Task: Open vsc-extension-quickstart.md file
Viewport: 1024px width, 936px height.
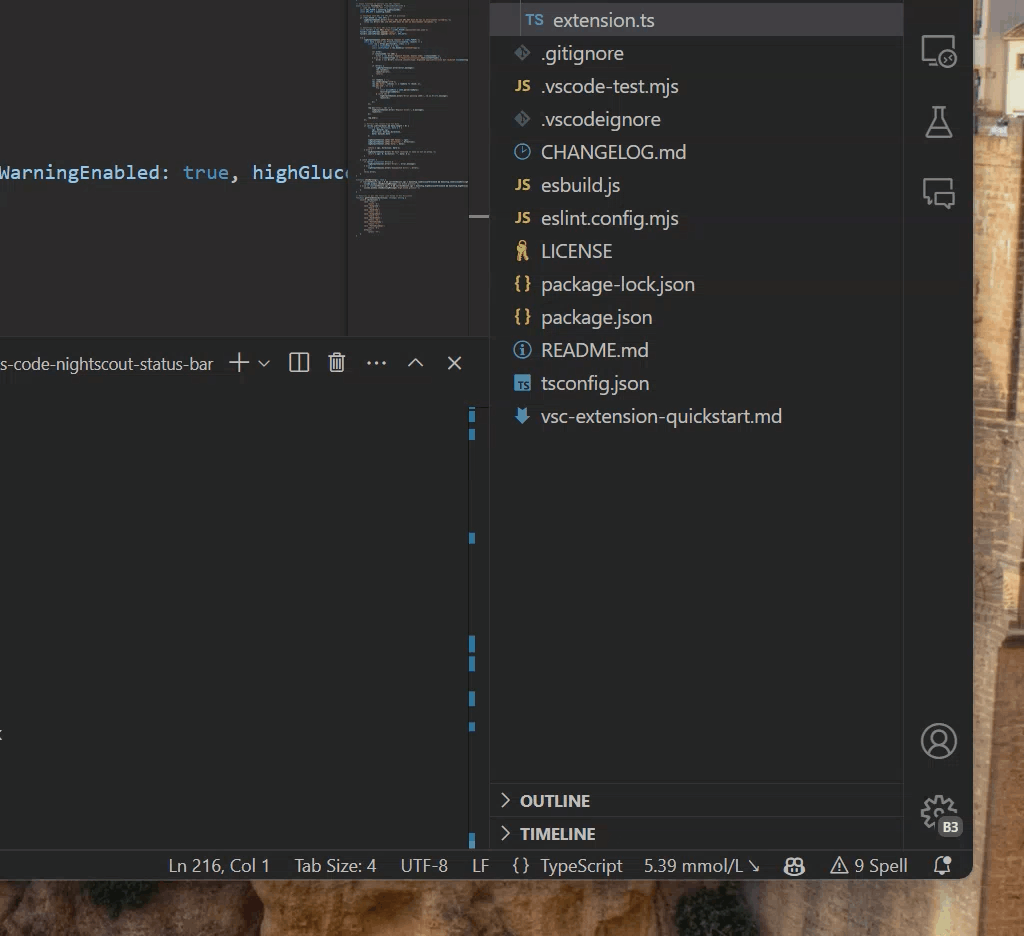Action: [x=696, y=416]
